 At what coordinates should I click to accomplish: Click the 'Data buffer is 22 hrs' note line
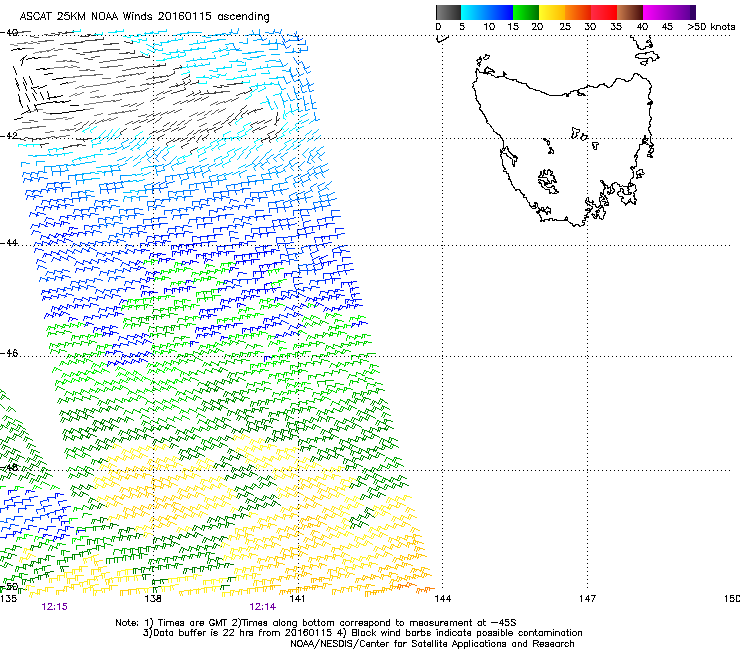pyautogui.click(x=362, y=633)
